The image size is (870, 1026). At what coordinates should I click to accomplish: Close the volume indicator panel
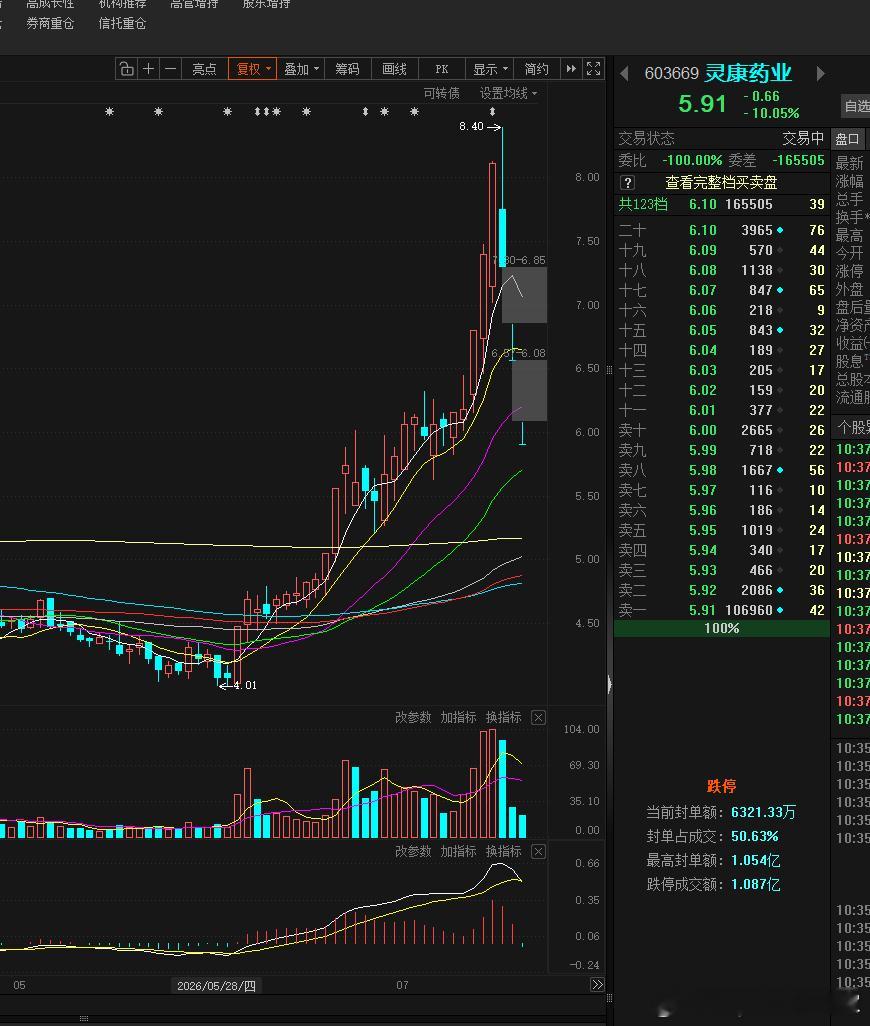[538, 718]
